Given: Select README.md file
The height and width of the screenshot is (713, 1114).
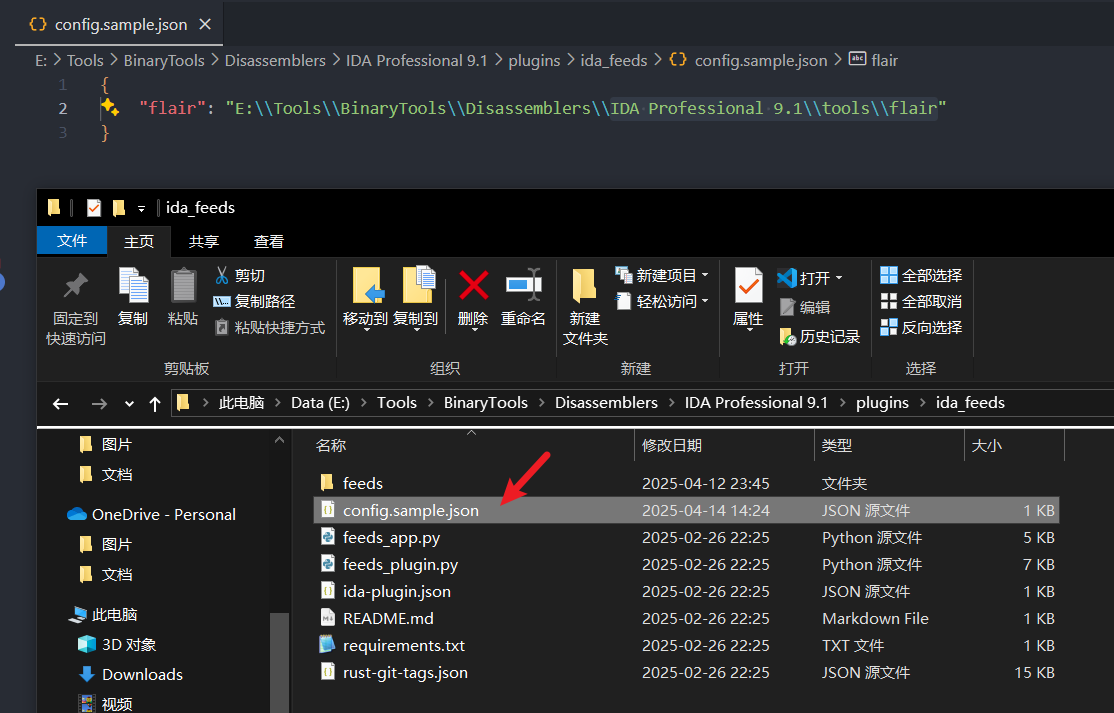Looking at the screenshot, I should click(686, 619).
